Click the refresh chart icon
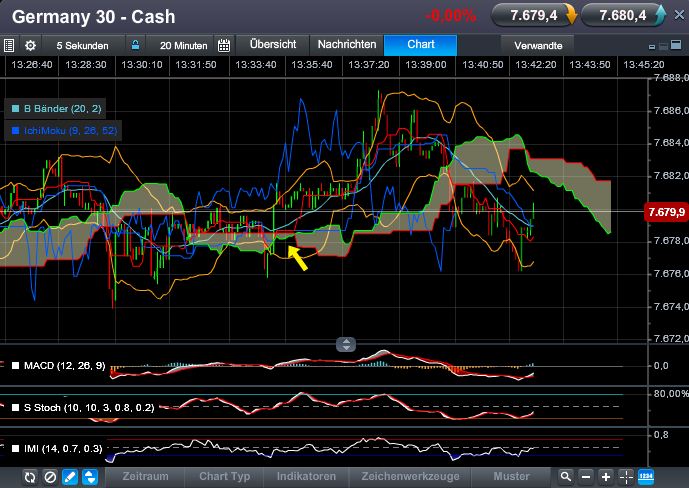Screen dimensions: 689x488 [30, 477]
